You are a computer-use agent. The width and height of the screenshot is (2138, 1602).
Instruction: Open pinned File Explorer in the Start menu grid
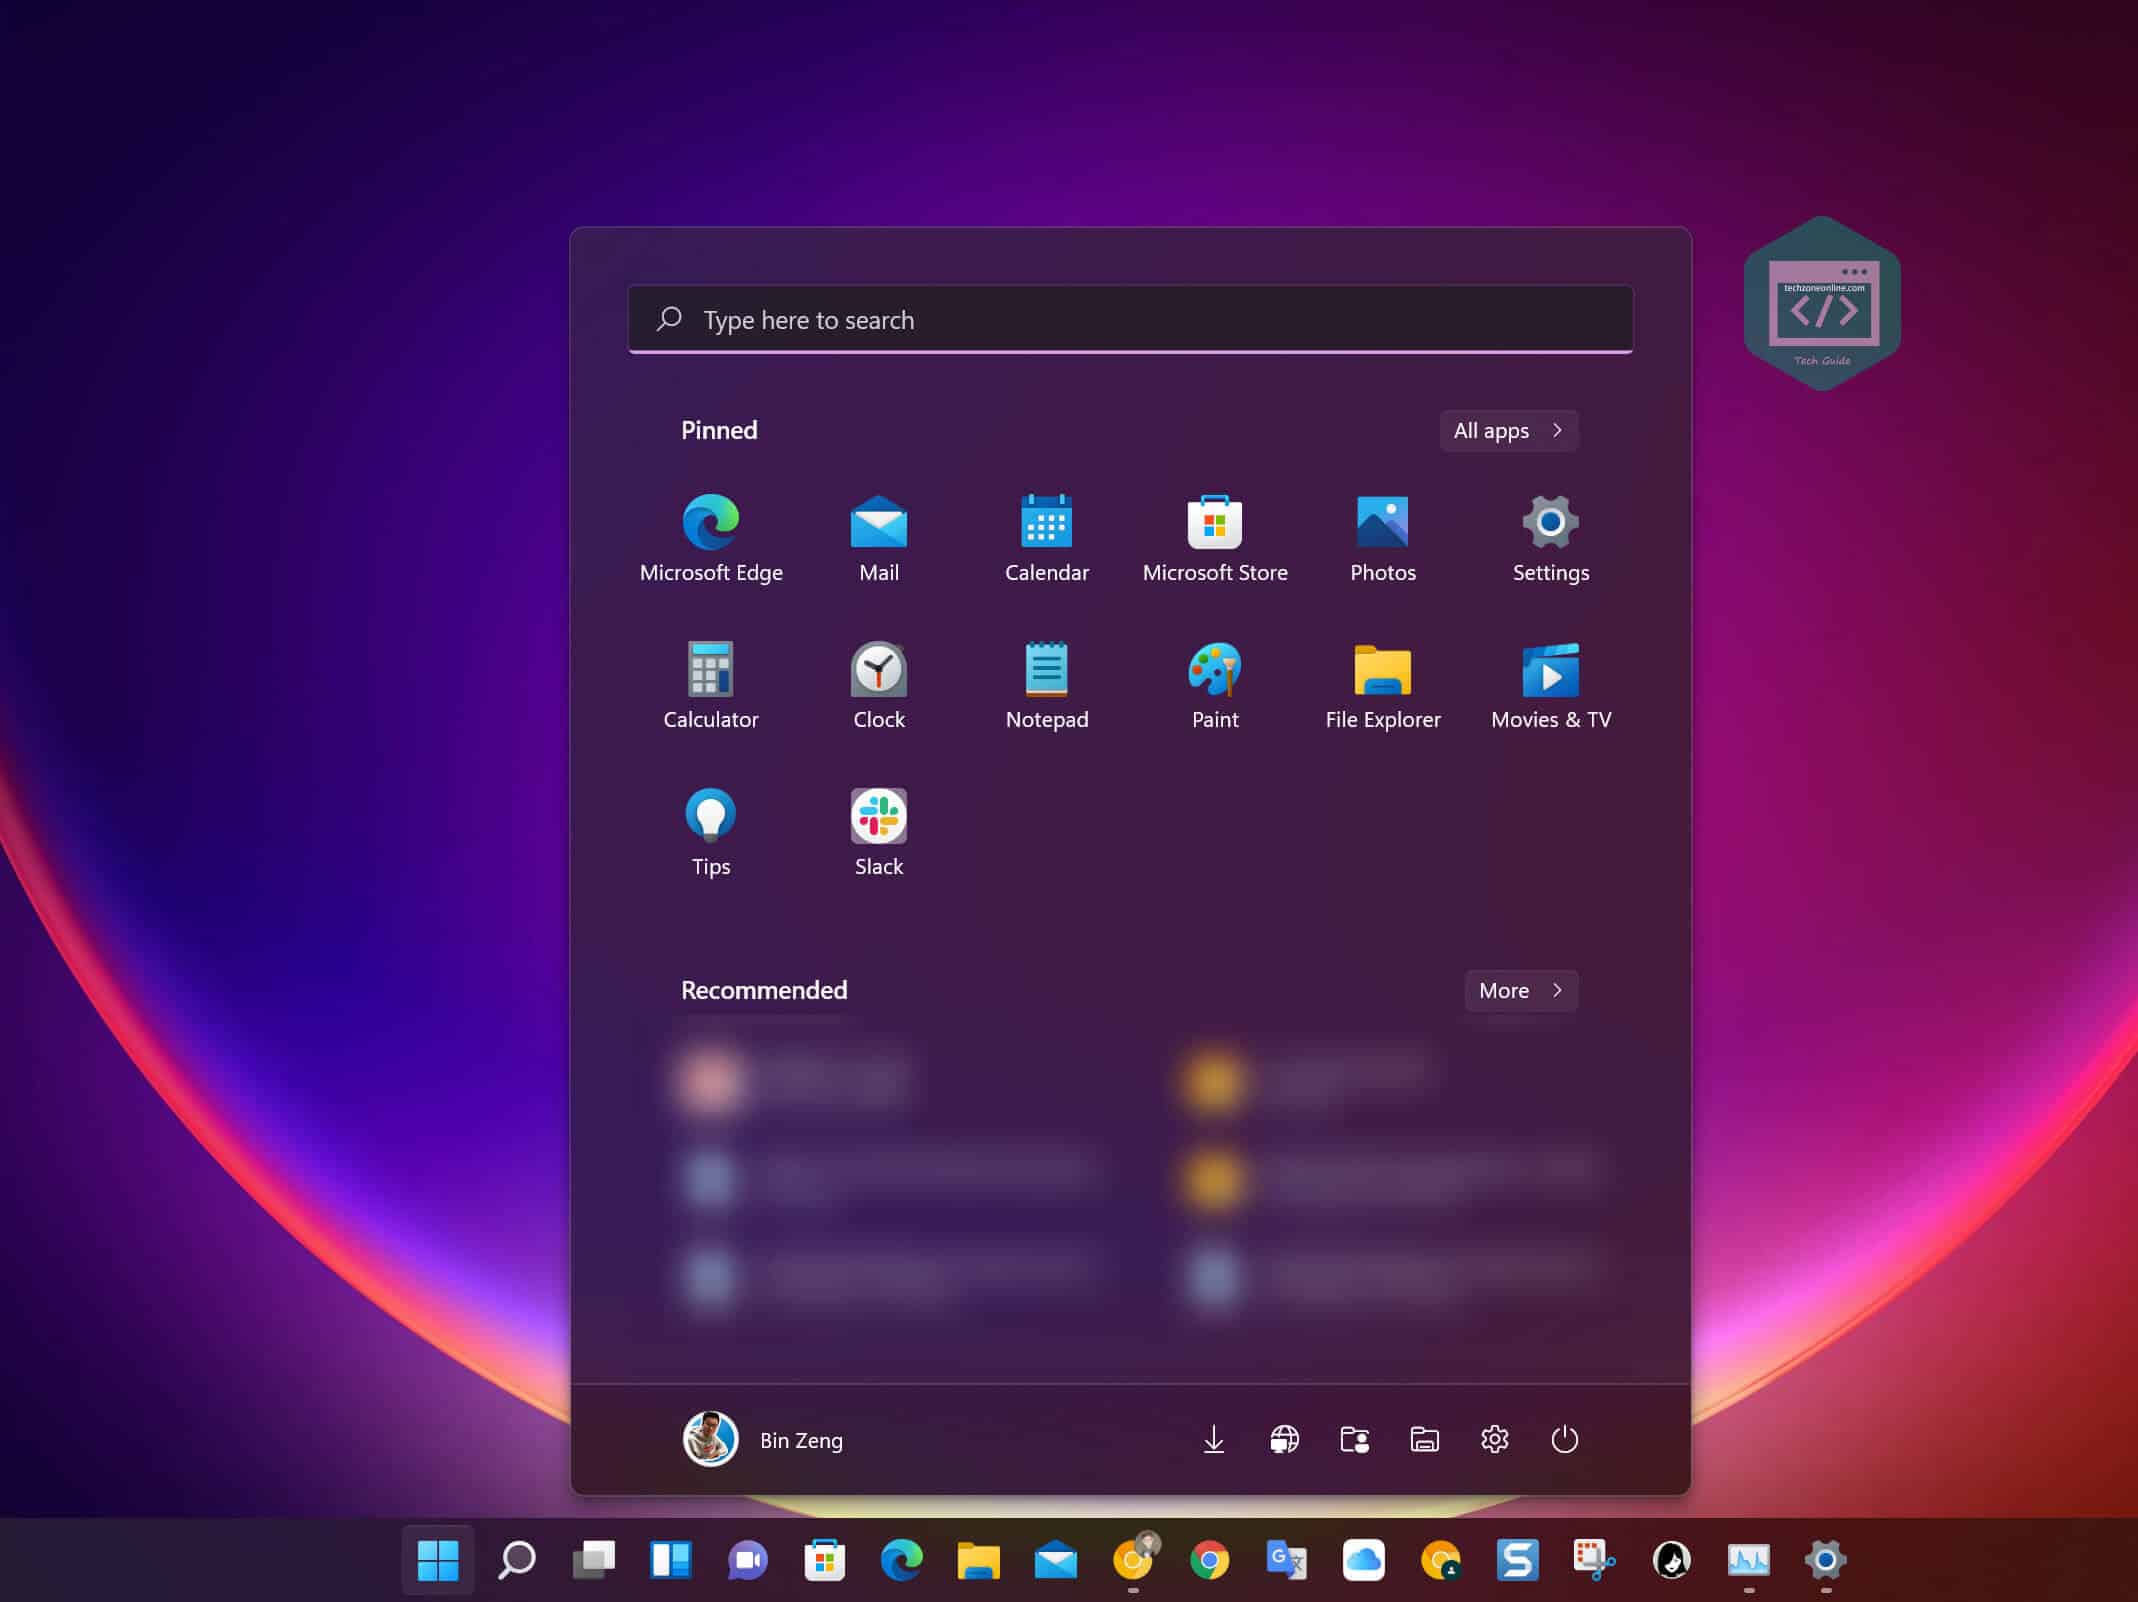(x=1383, y=686)
